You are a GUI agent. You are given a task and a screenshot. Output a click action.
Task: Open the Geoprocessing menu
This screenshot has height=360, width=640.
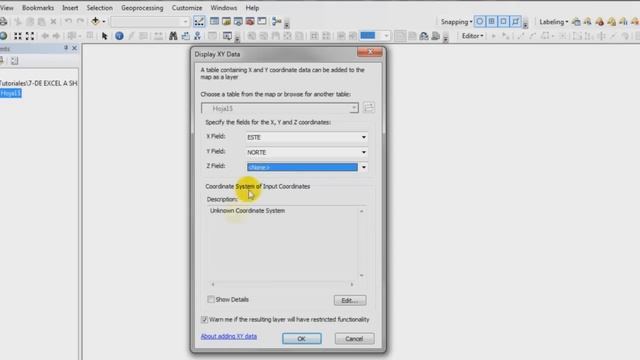point(142,8)
